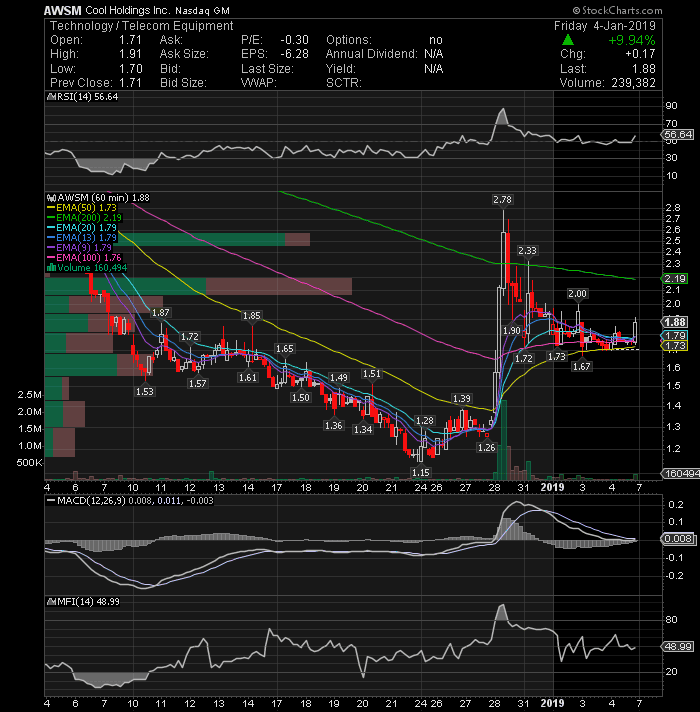Click the 1.50 low annotation

tap(301, 398)
